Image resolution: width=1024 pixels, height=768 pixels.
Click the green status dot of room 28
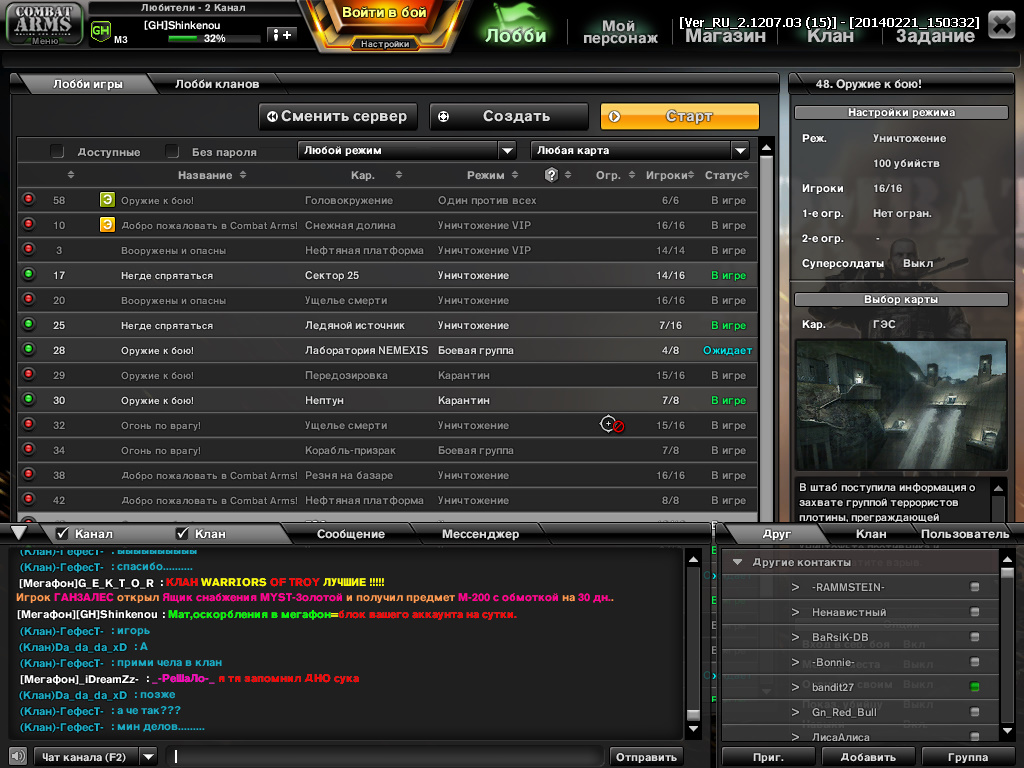pos(29,349)
